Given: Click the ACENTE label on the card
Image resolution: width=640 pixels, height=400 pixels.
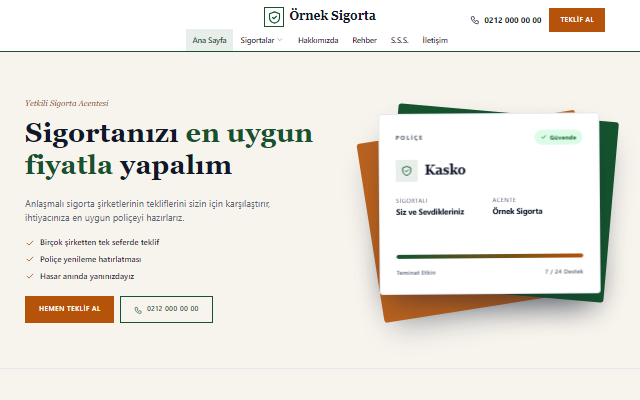Looking at the screenshot, I should pos(504,200).
